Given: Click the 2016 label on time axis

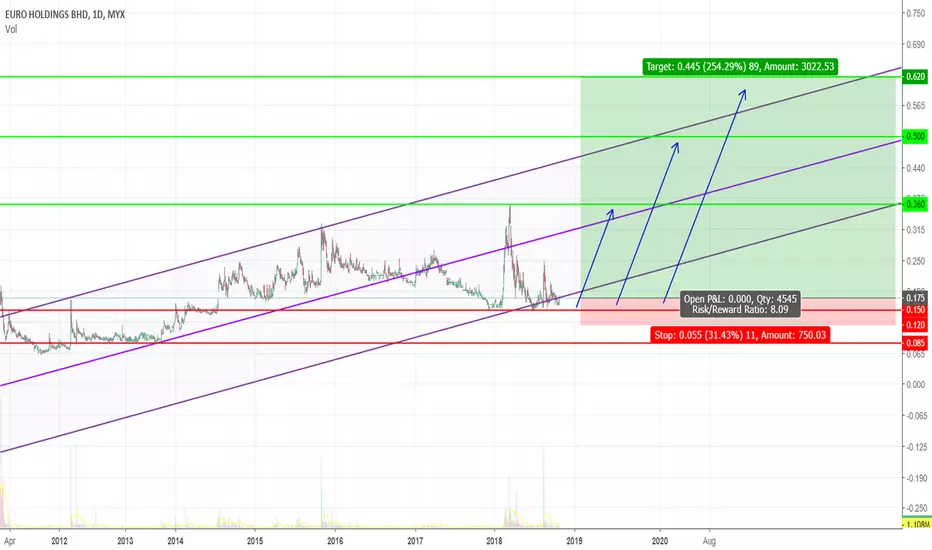Looking at the screenshot, I should (x=335, y=541).
